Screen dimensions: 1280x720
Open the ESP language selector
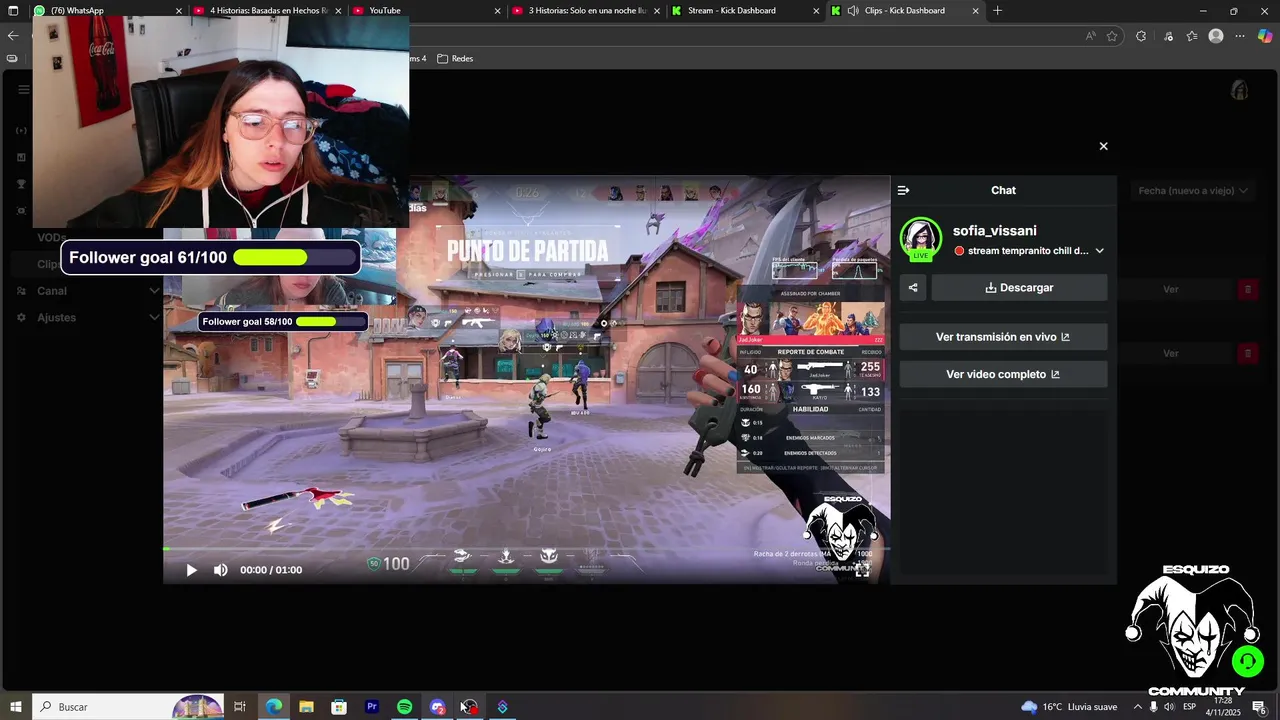(x=1190, y=707)
